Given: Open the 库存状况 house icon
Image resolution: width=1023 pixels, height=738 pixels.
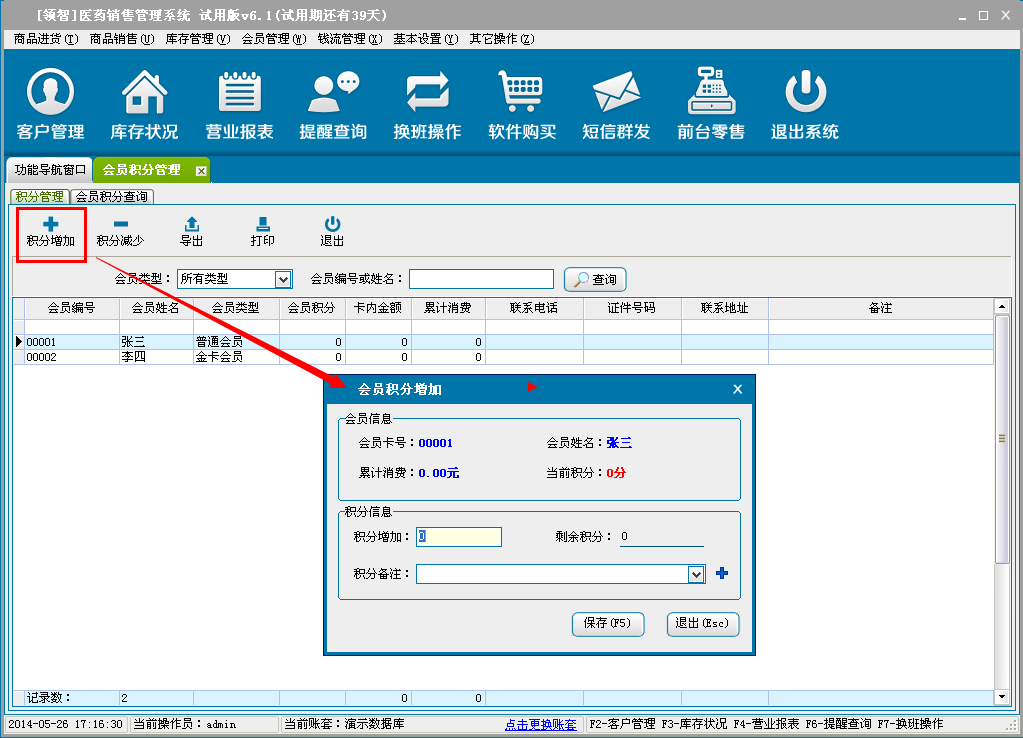Looking at the screenshot, I should 144,105.
